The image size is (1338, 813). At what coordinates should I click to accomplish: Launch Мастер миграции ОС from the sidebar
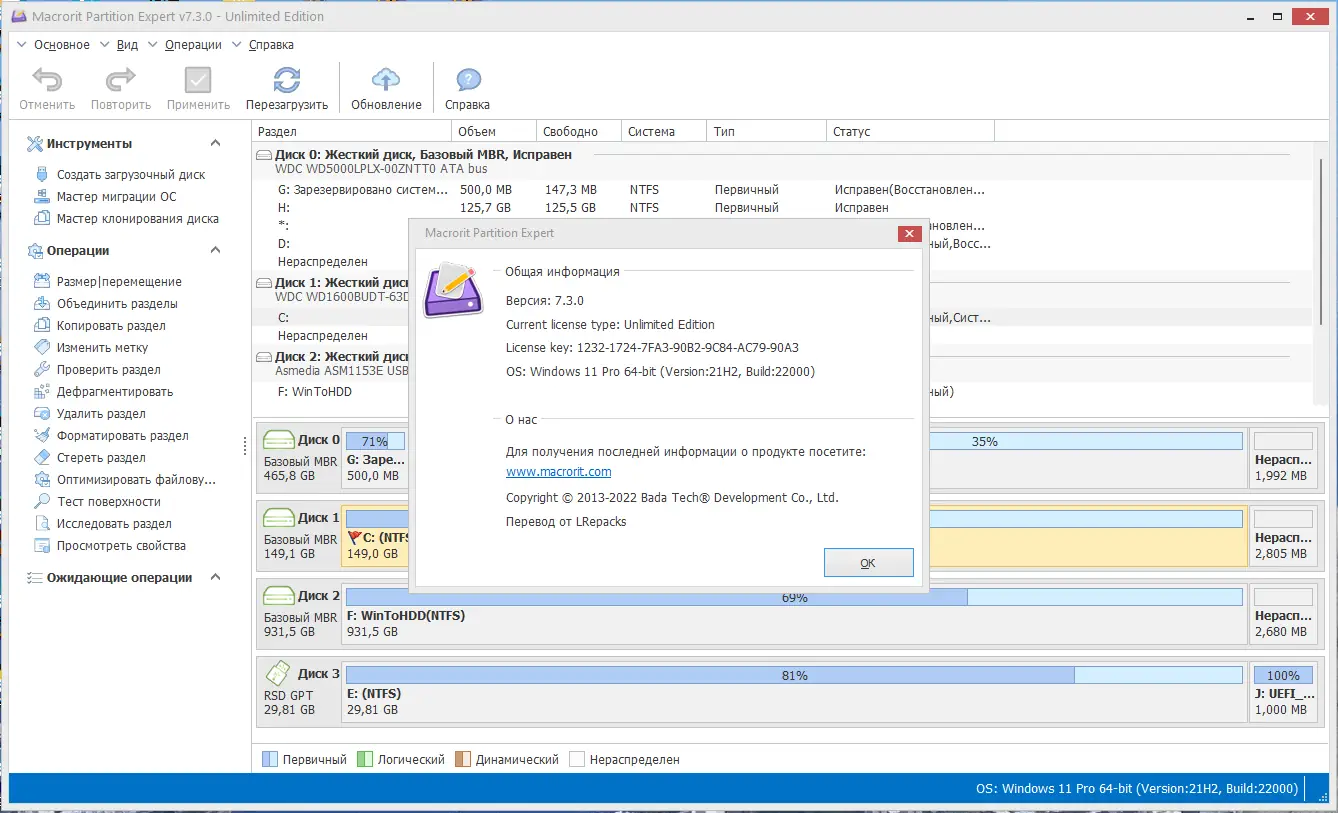[x=116, y=197]
